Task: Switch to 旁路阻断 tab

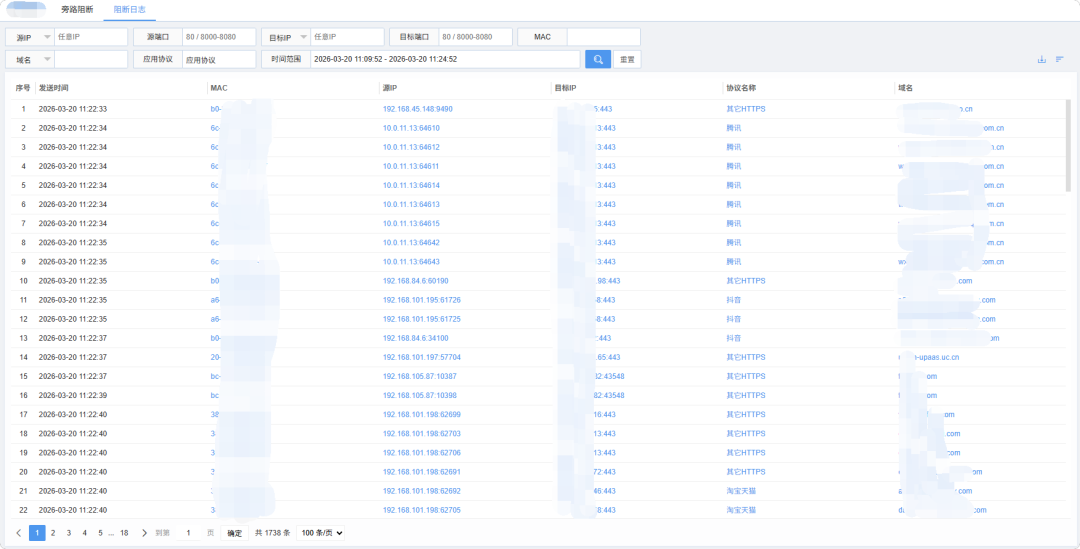Action: [x=77, y=10]
